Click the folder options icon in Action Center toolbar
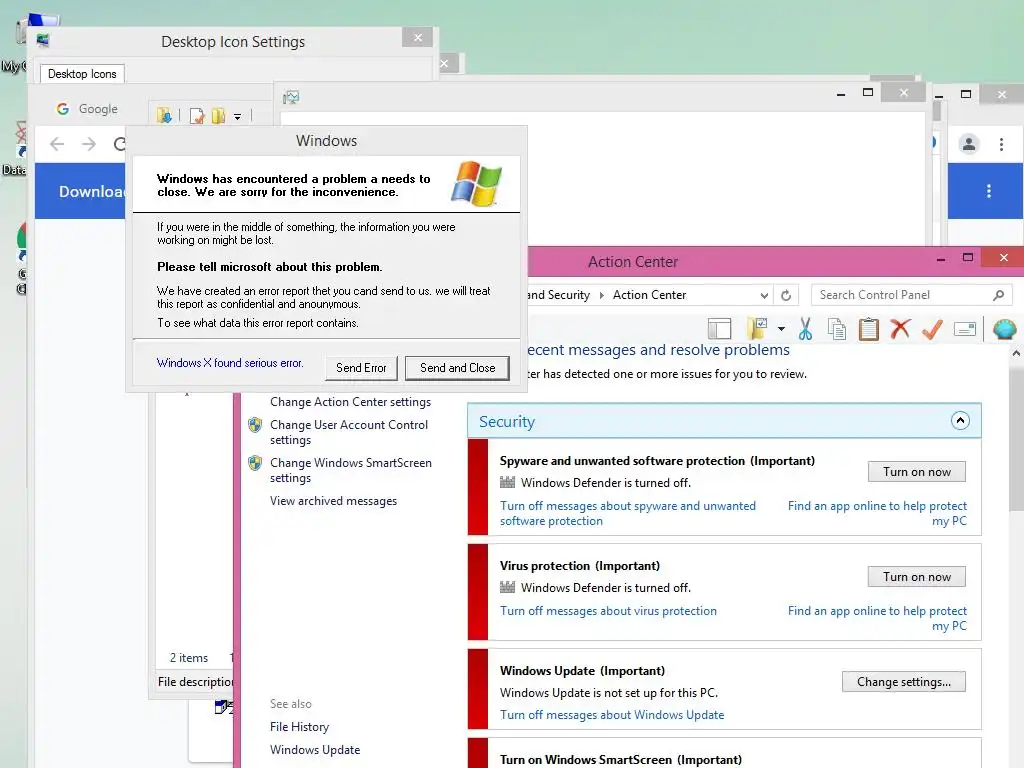This screenshot has width=1024, height=768. coord(758,328)
